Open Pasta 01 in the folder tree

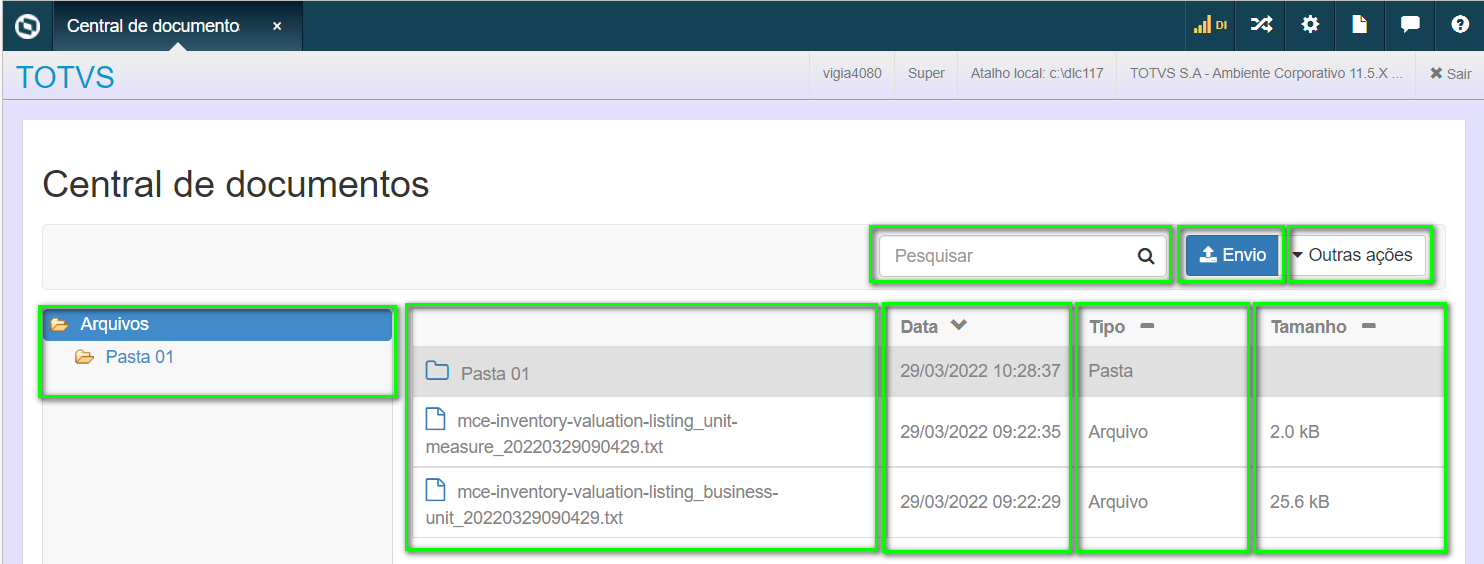point(139,357)
